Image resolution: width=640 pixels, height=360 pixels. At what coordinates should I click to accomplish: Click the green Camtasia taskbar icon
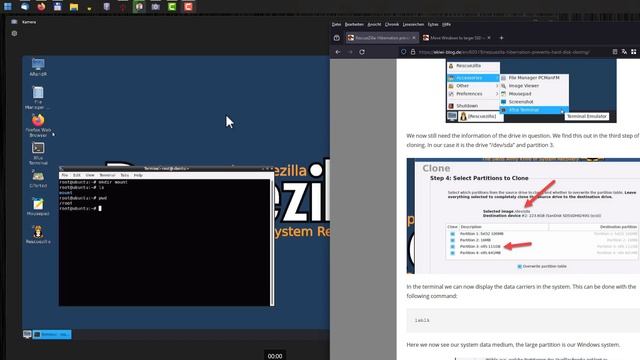point(172,7)
